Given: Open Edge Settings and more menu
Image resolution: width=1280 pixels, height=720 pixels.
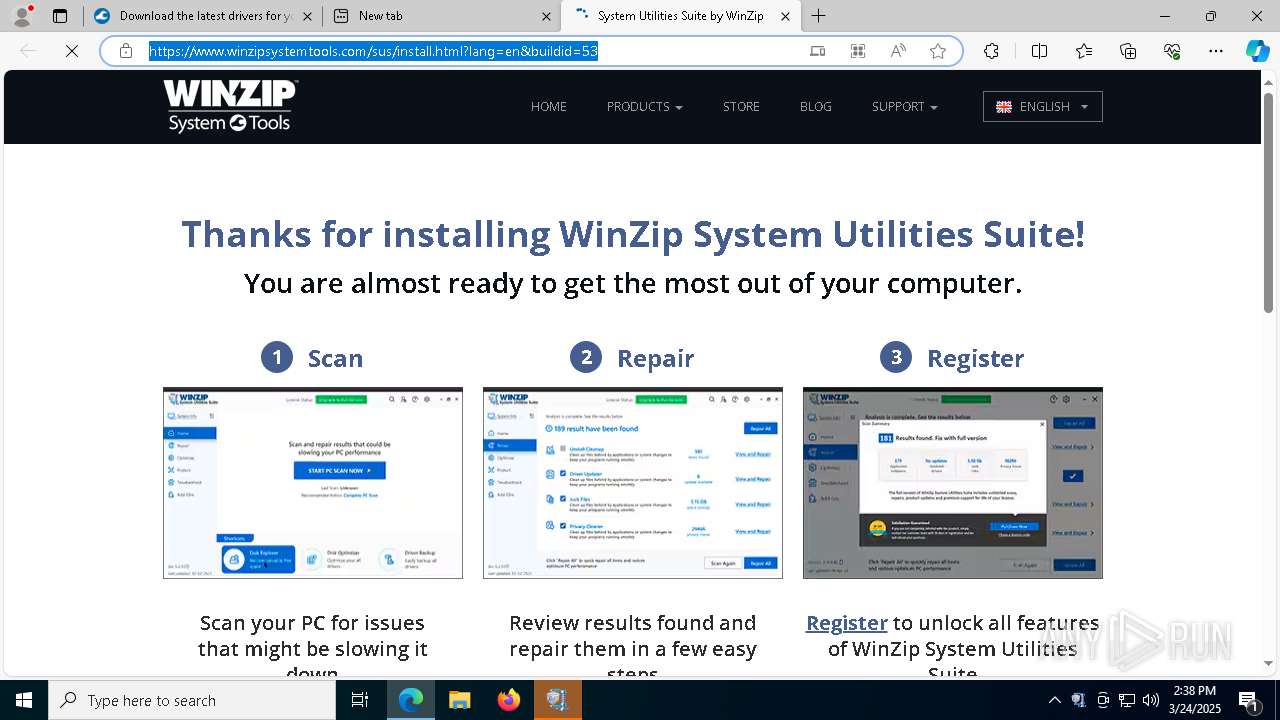Looking at the screenshot, I should [1216, 51].
